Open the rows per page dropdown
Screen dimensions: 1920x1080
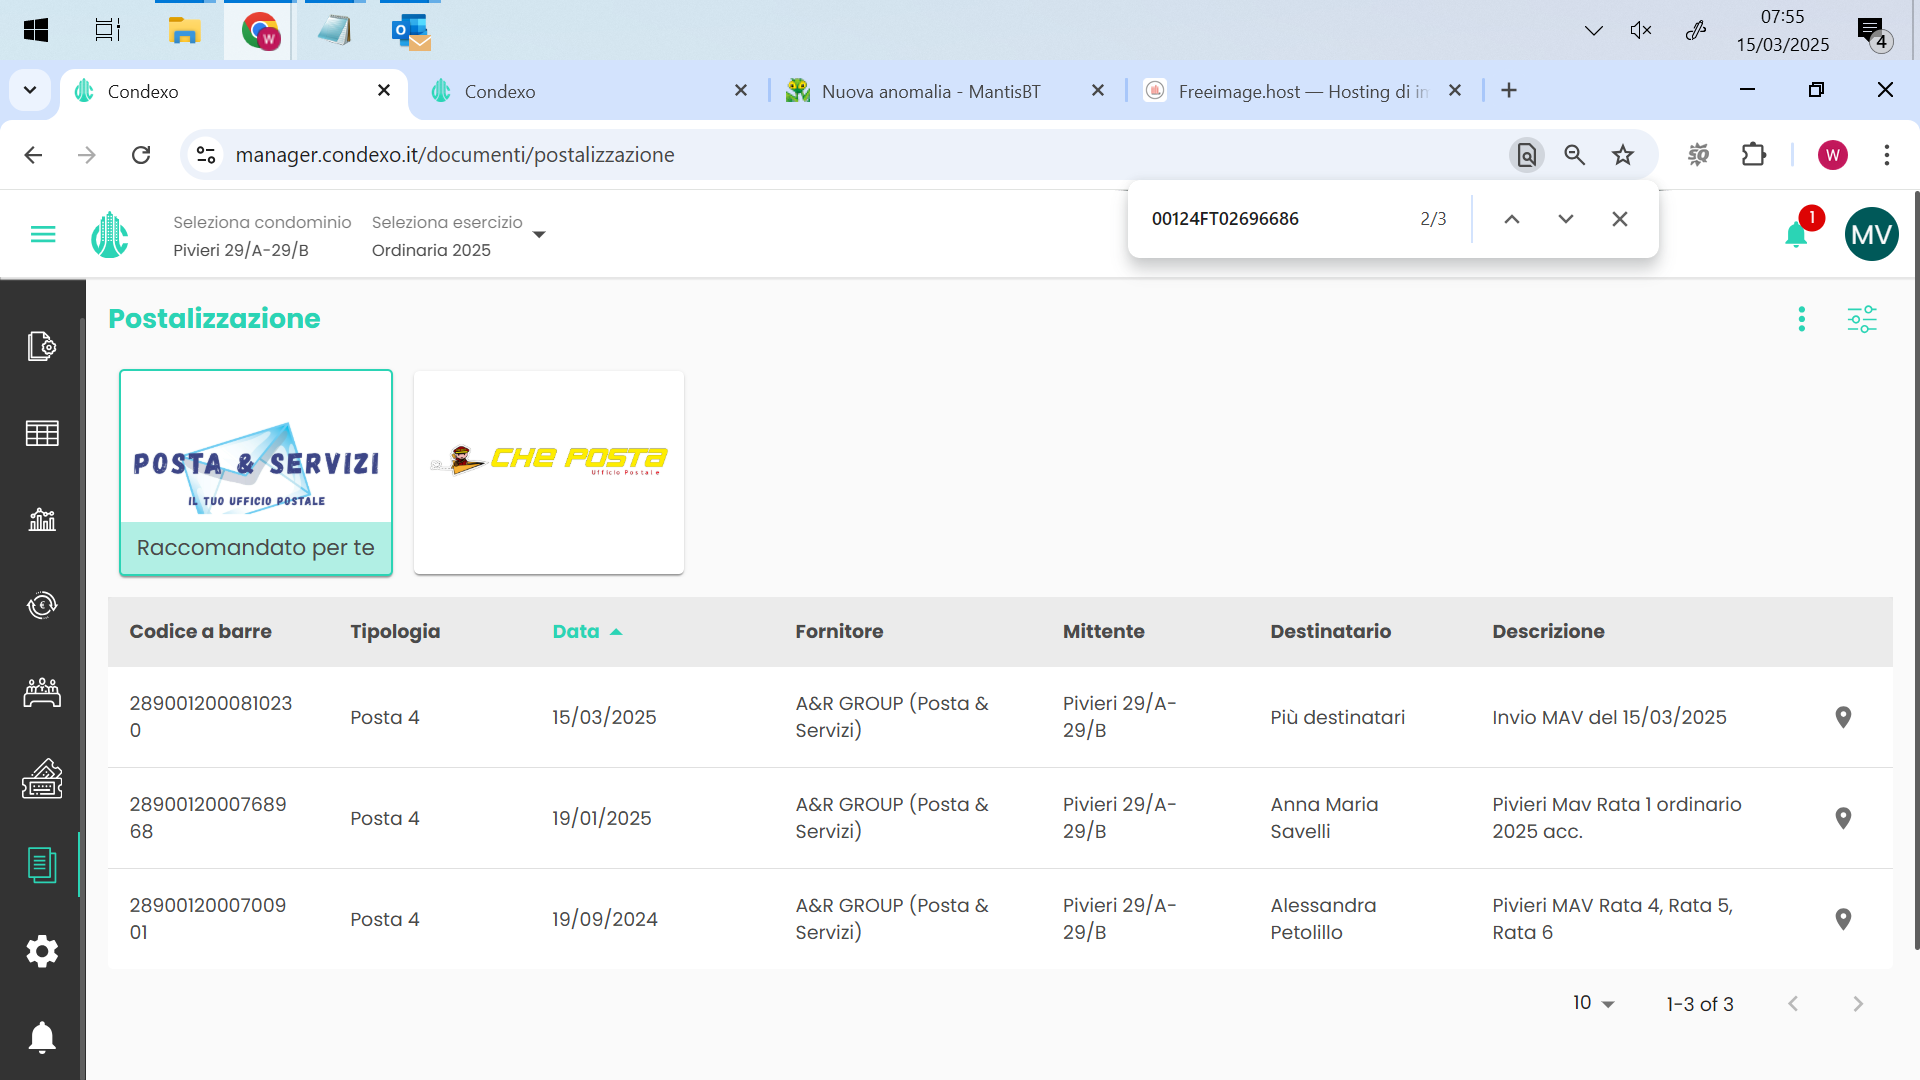(x=1594, y=1003)
